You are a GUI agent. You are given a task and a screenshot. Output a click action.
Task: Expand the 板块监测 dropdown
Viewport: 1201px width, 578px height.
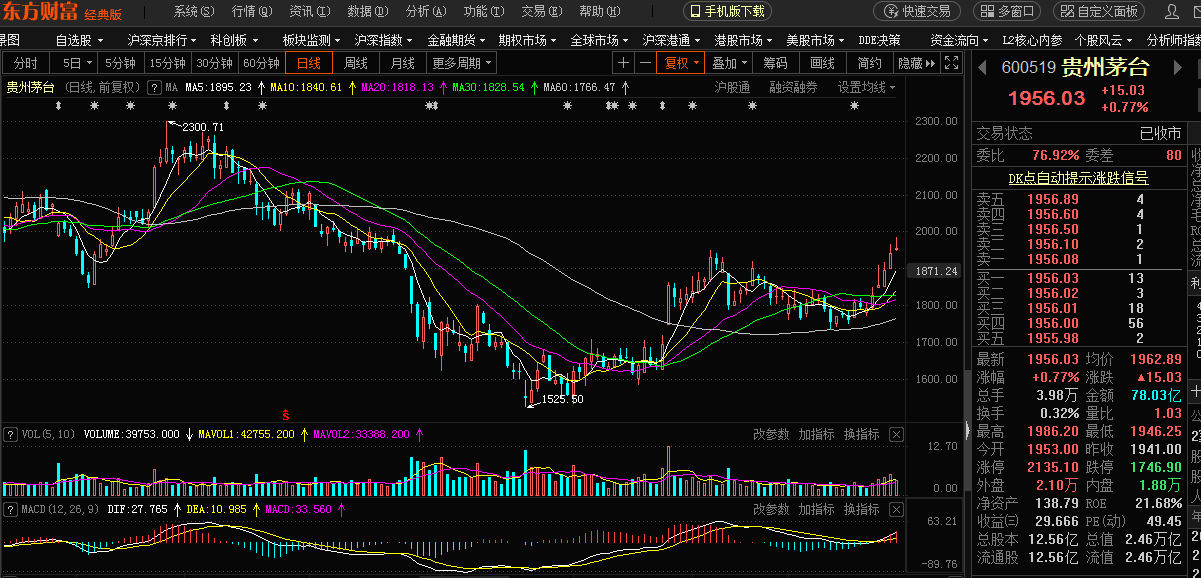(311, 40)
